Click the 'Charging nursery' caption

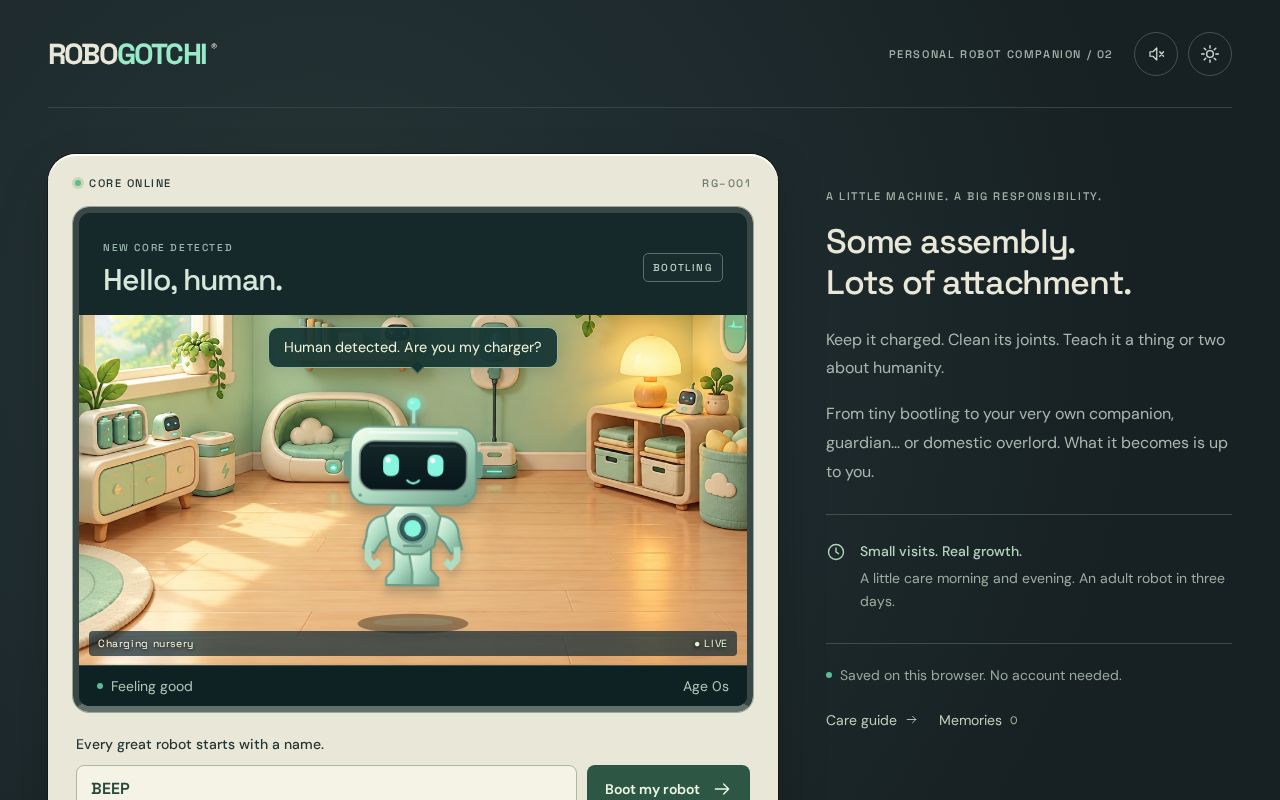pos(146,644)
